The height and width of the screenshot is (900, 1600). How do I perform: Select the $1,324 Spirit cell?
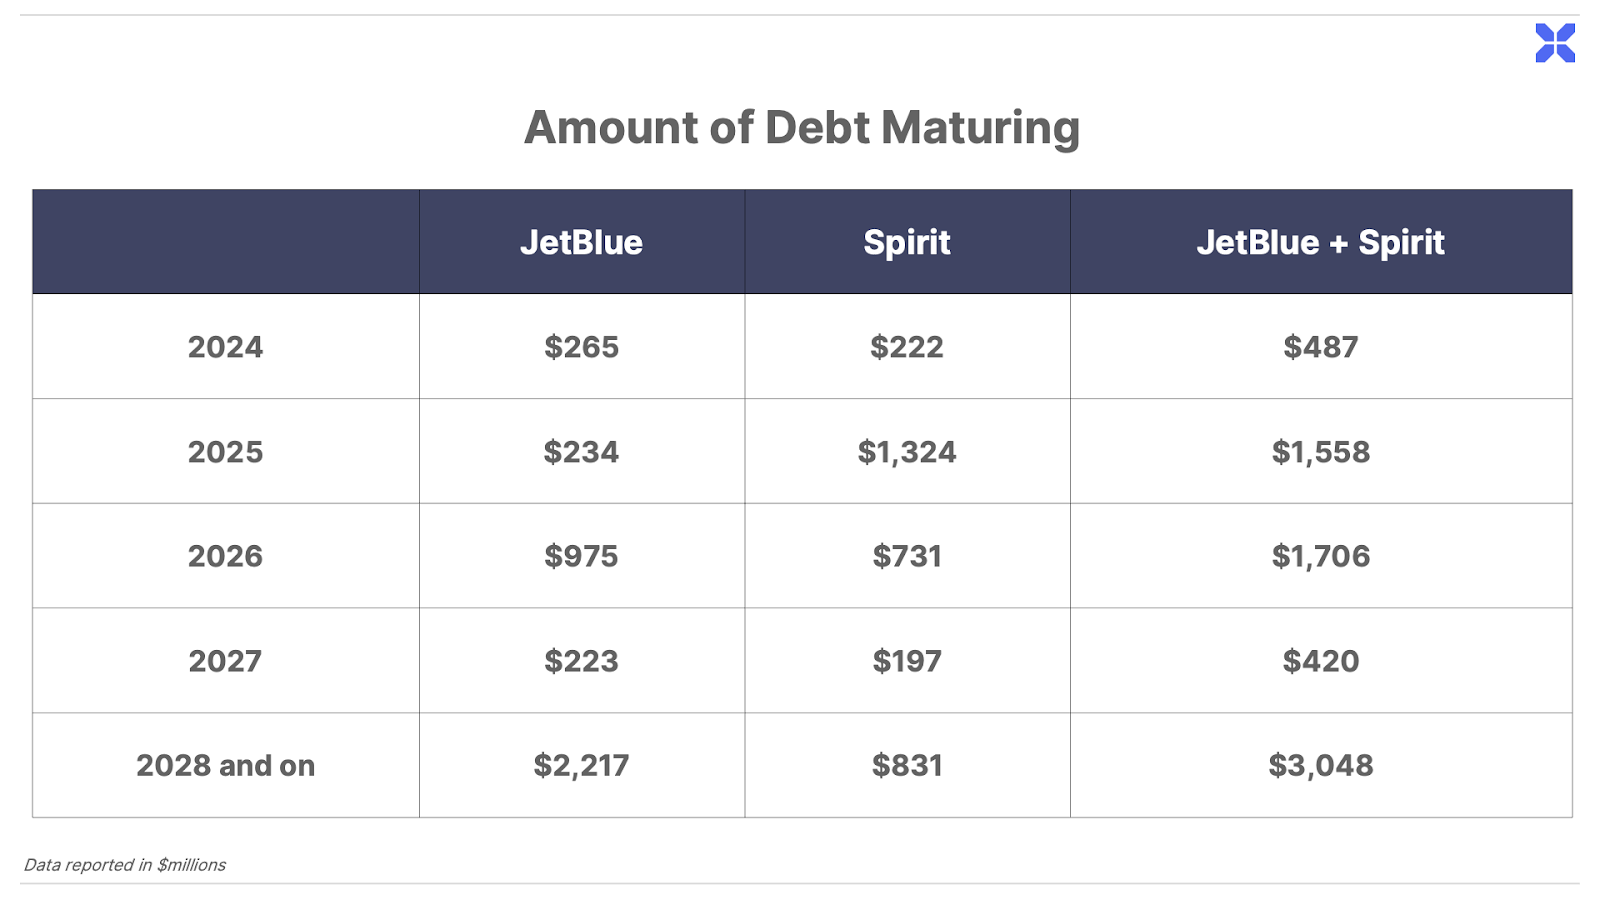click(907, 452)
